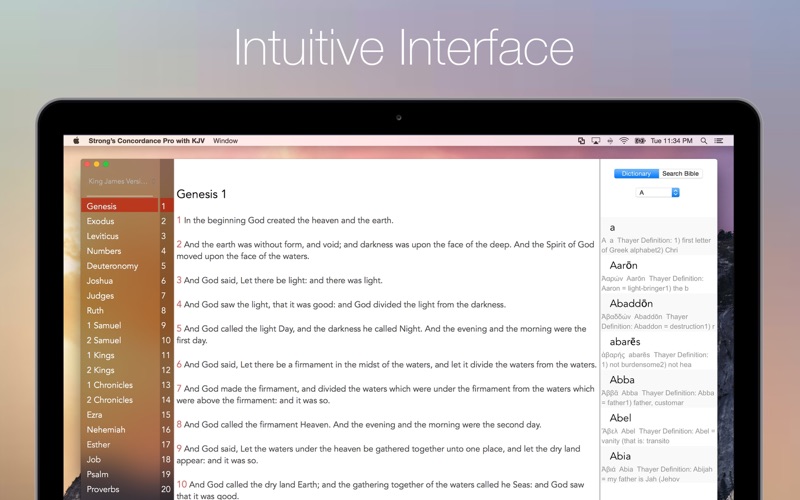Click the green zoom window button
The width and height of the screenshot is (800, 500).
[x=106, y=164]
